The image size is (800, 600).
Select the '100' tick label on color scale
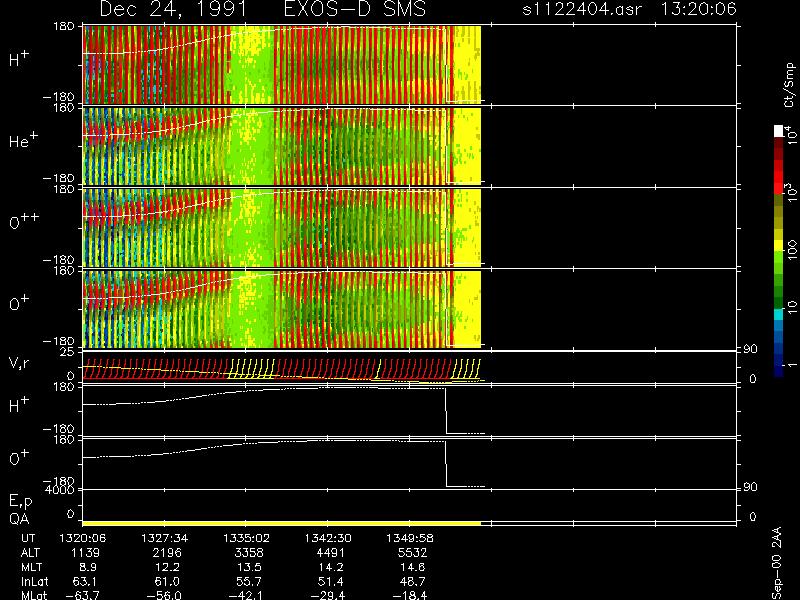coord(792,249)
